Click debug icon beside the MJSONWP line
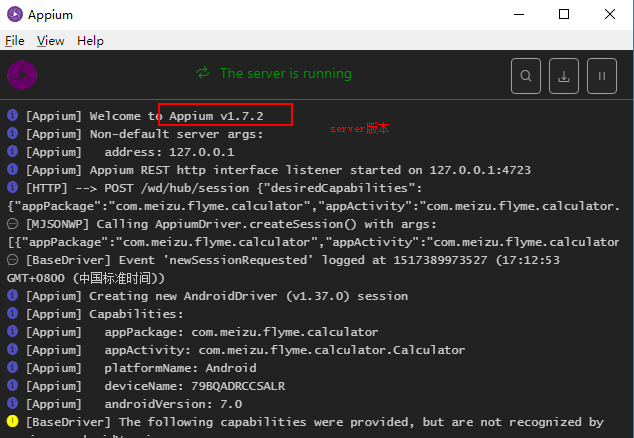Viewport: 634px width, 438px height. point(13,223)
